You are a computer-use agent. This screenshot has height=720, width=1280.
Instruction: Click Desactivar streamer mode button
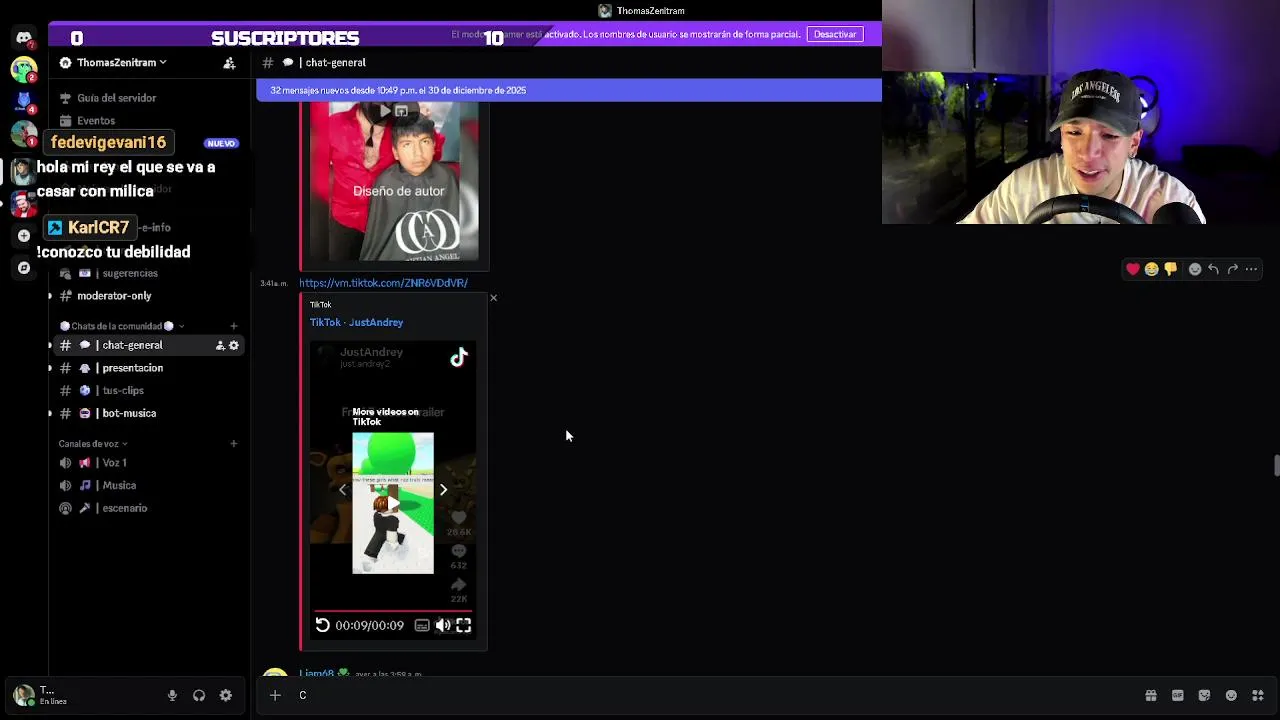coord(834,34)
